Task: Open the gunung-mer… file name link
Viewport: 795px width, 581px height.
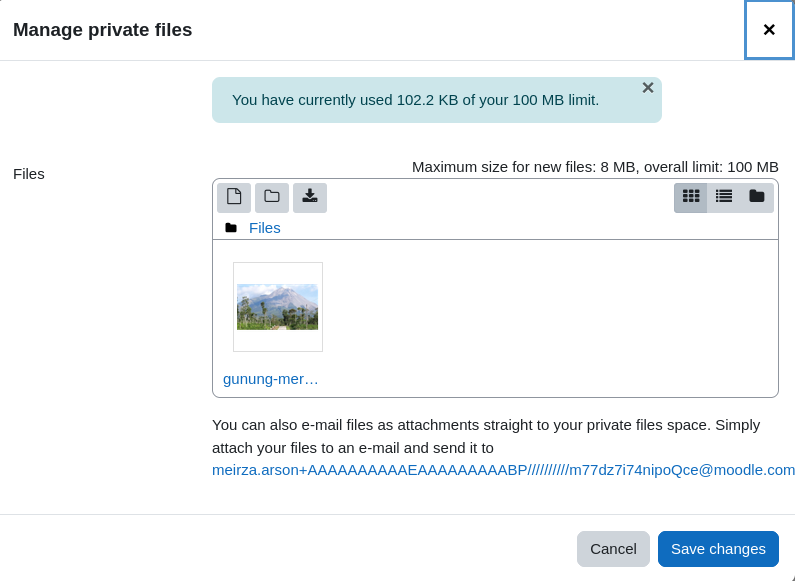Action: 271,379
